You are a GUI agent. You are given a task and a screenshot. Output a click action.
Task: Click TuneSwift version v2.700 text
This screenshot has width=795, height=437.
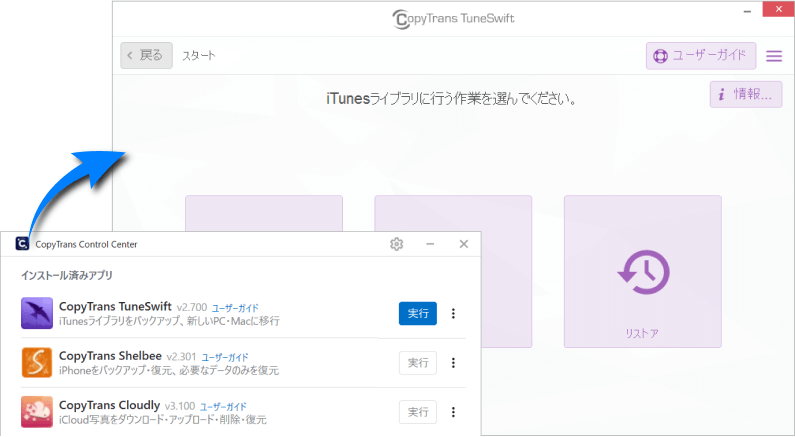192,308
